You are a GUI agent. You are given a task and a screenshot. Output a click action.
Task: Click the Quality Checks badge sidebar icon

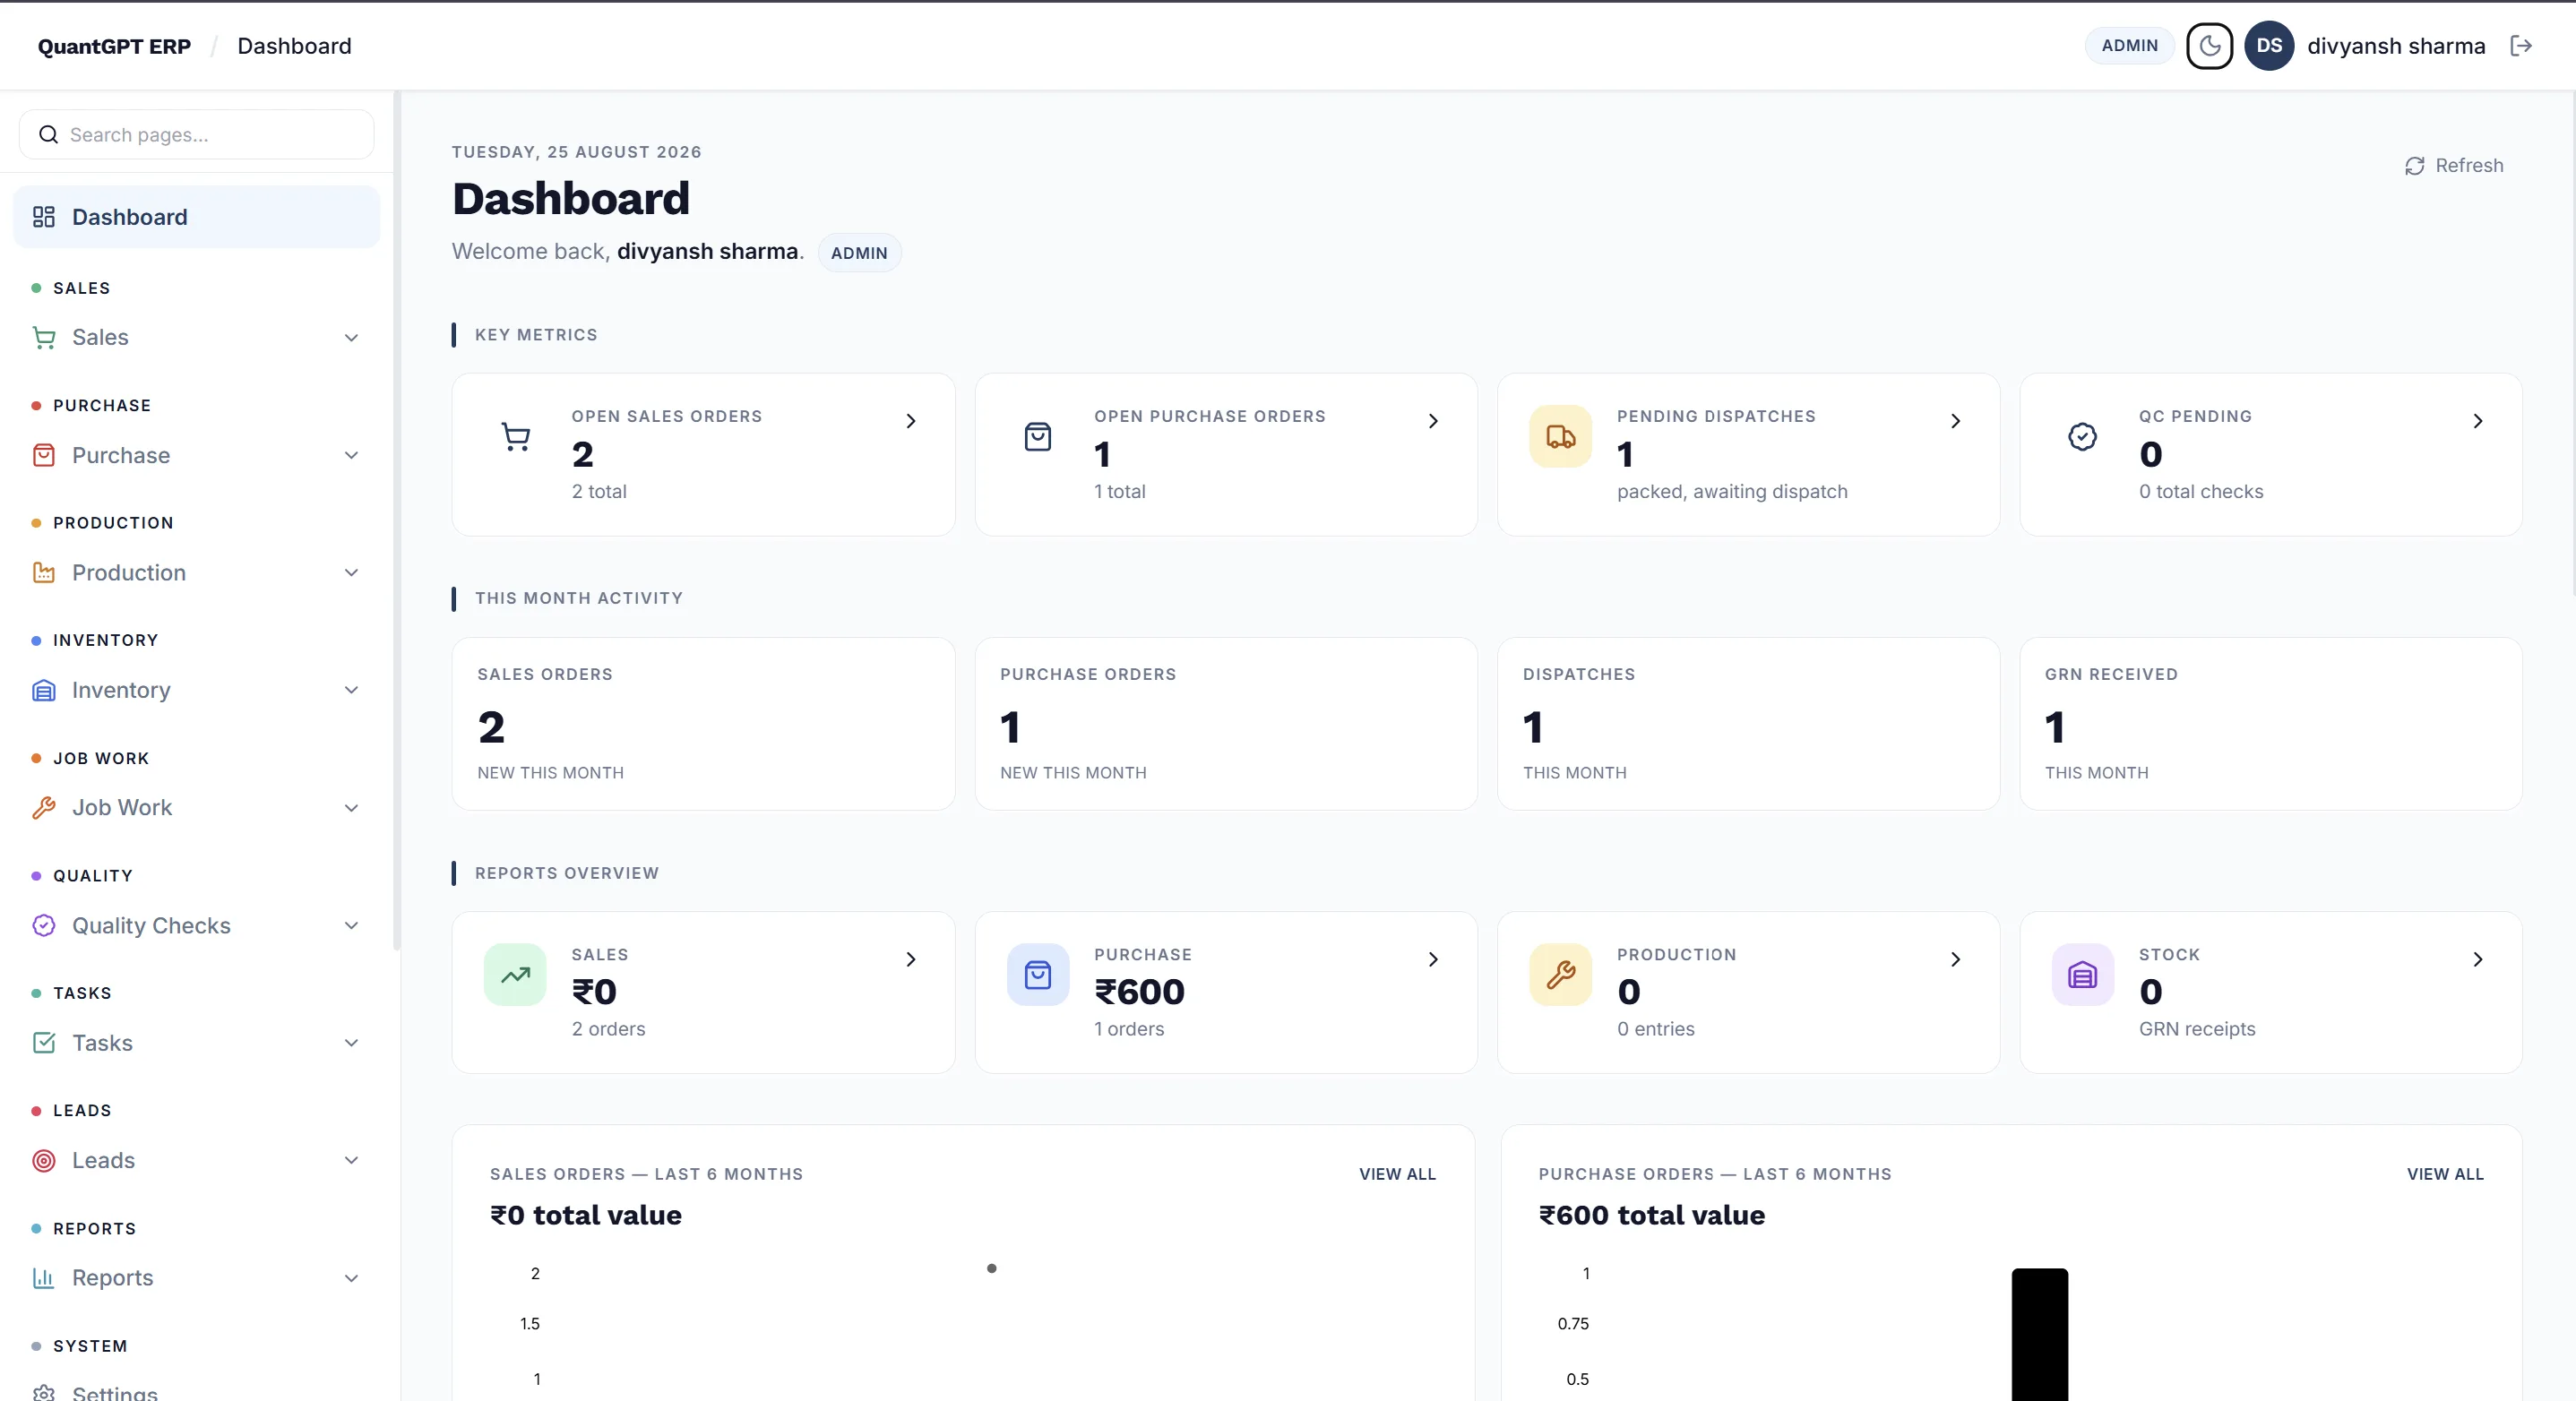click(44, 926)
